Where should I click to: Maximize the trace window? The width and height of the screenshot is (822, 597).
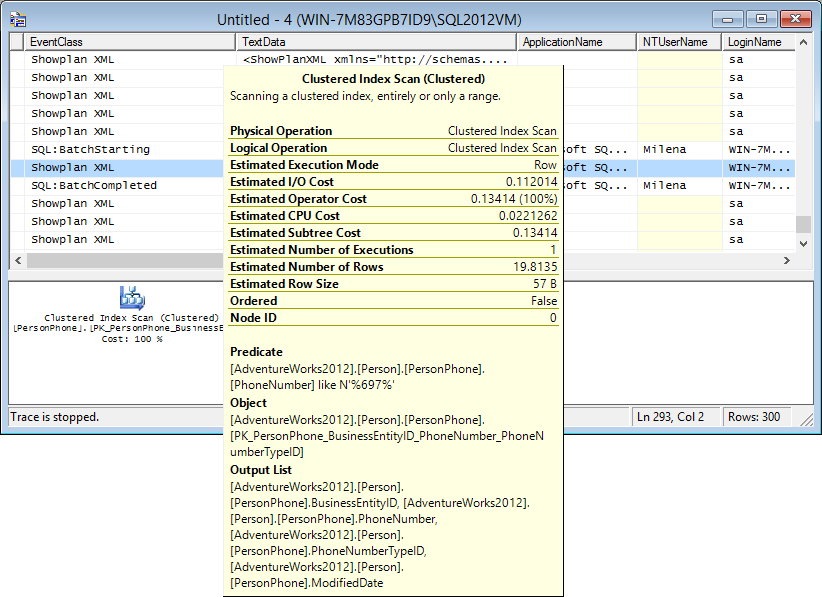tap(761, 18)
